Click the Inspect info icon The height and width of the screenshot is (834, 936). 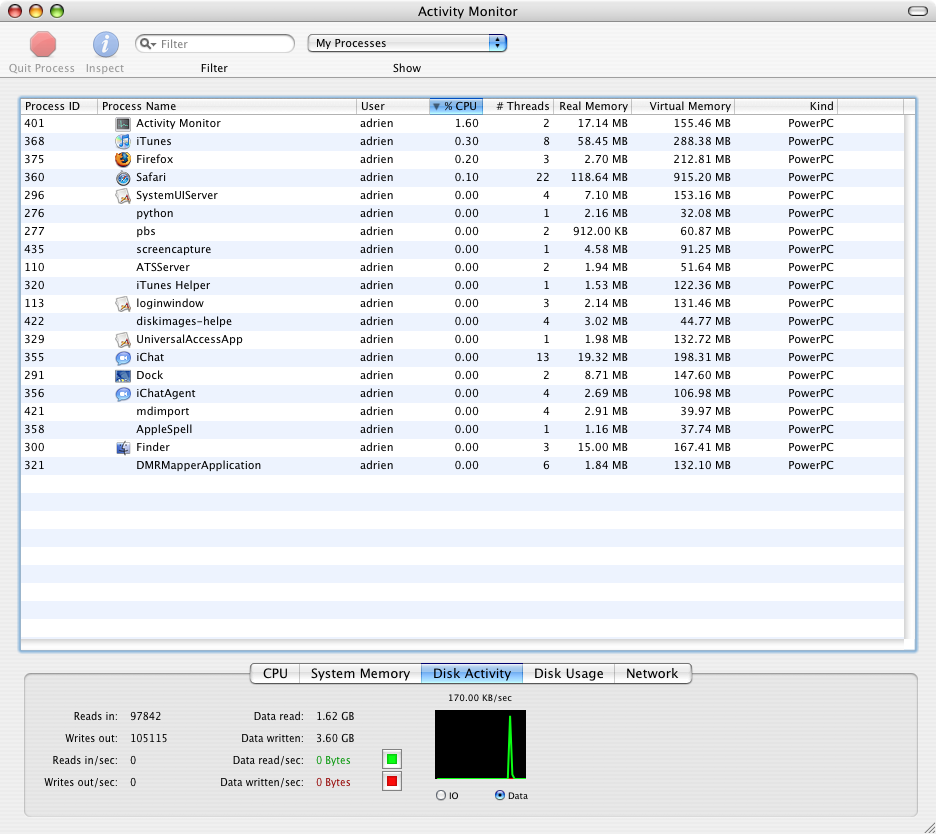tap(106, 45)
